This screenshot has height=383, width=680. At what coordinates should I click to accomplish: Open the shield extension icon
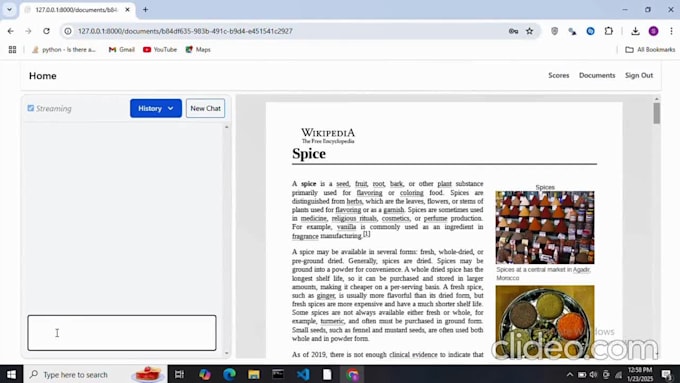click(554, 31)
